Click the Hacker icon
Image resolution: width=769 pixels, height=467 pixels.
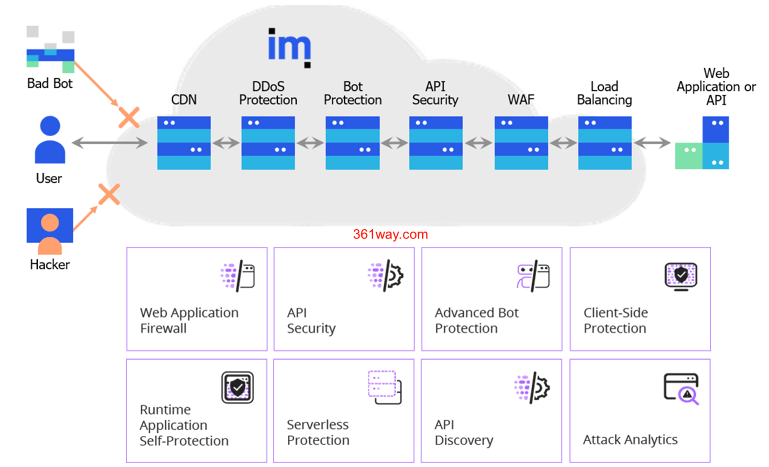pyautogui.click(x=49, y=230)
